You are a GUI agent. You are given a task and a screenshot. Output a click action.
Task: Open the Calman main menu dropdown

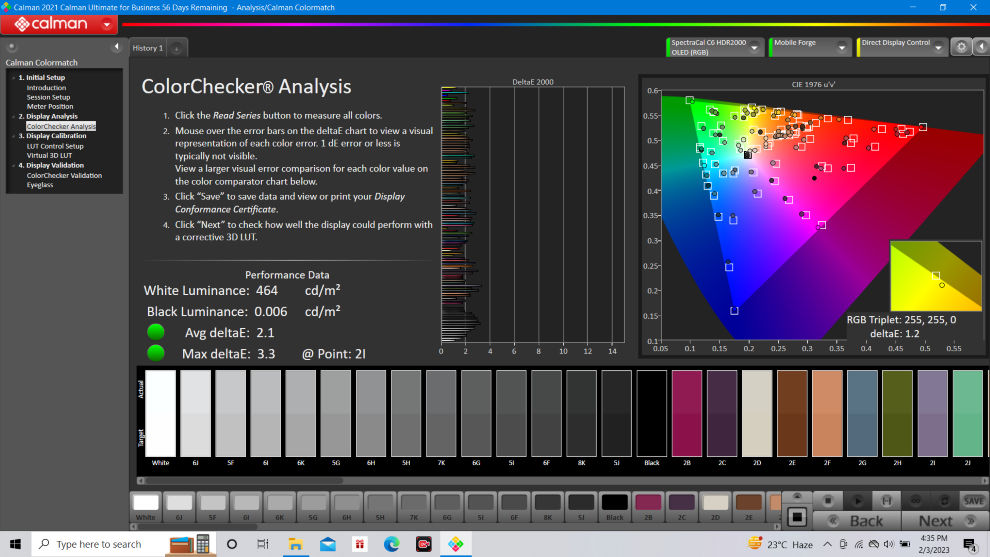(x=107, y=25)
